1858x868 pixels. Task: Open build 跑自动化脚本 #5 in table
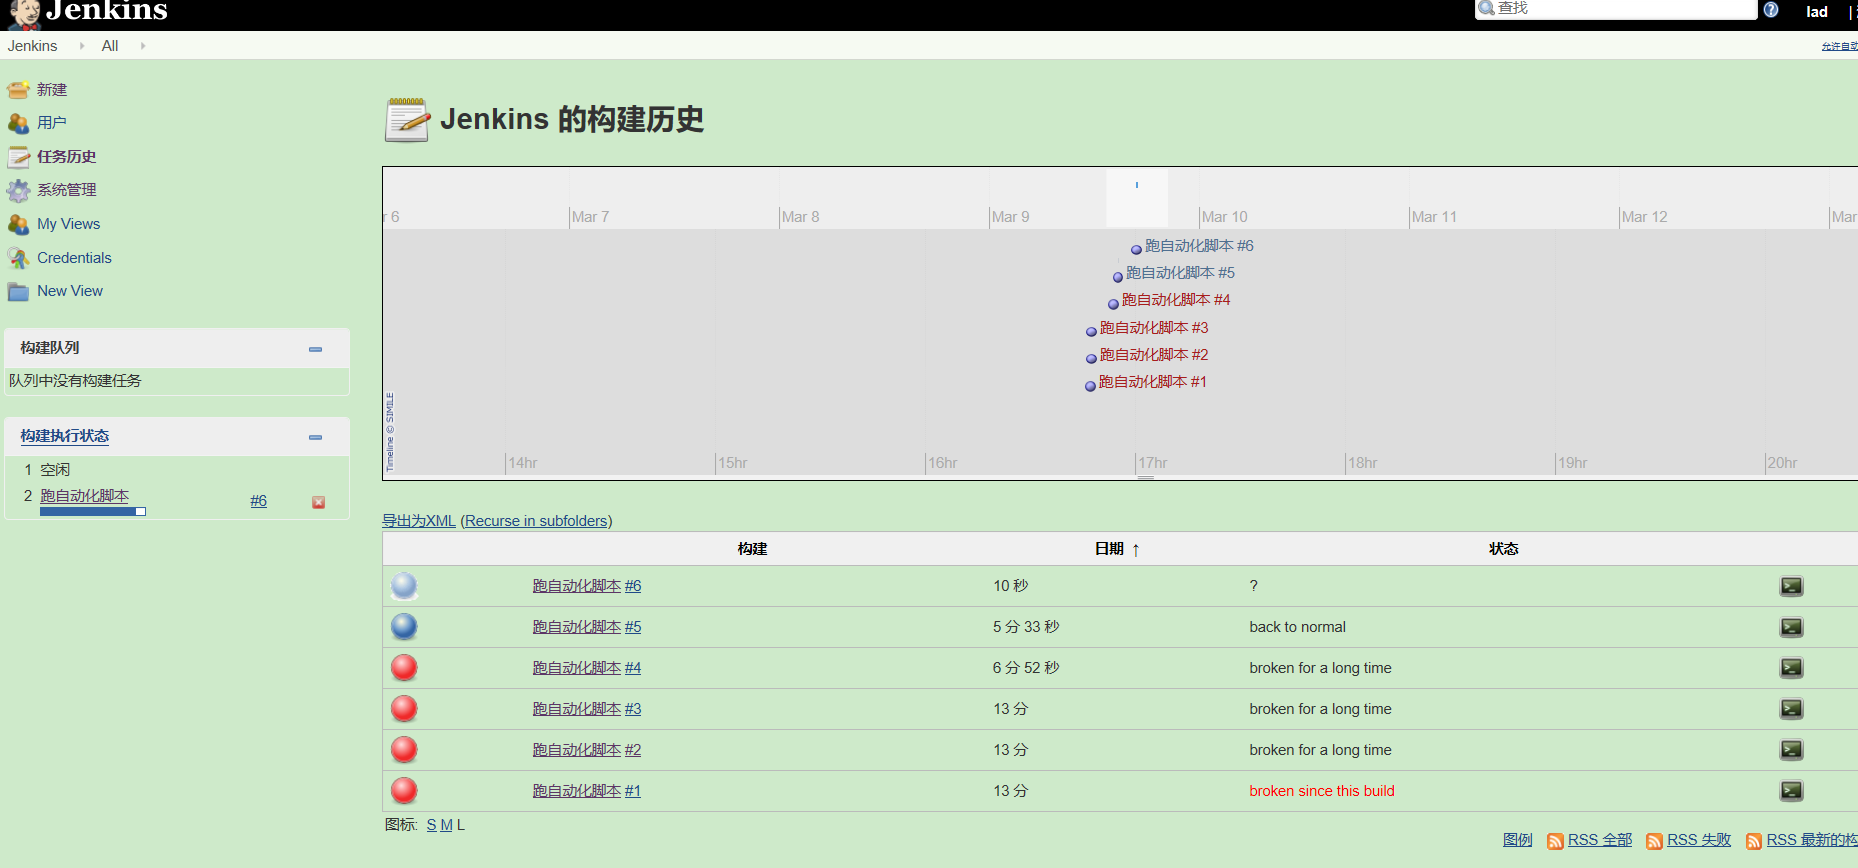coord(587,627)
